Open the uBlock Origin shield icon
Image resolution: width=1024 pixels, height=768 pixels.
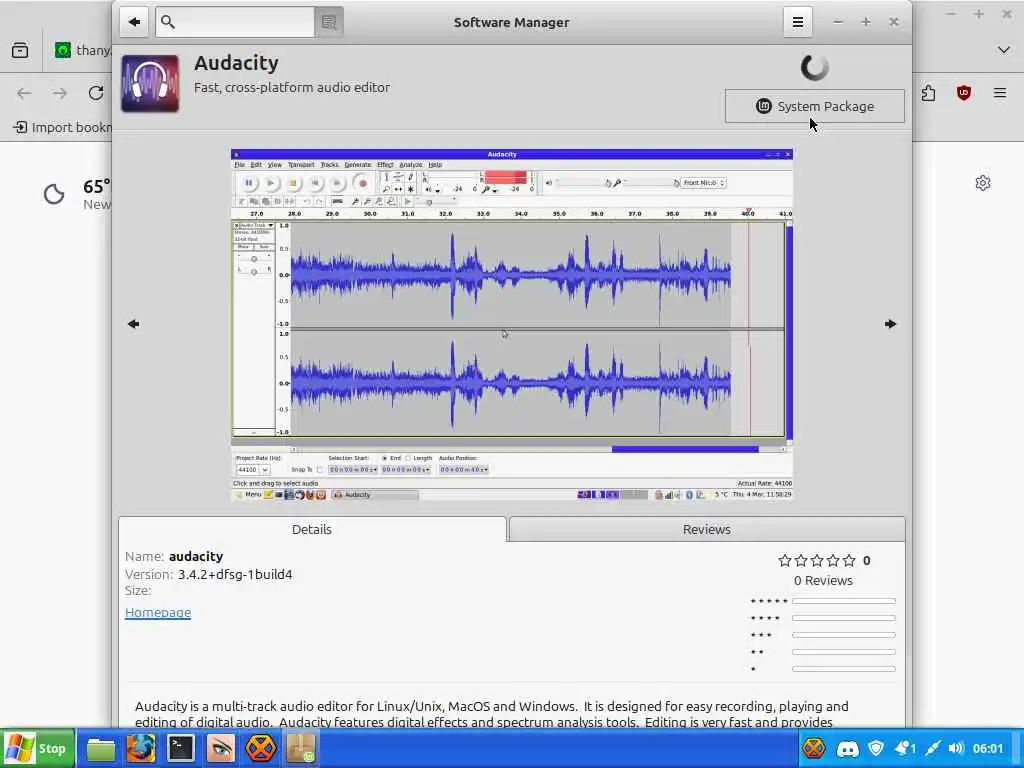964,93
